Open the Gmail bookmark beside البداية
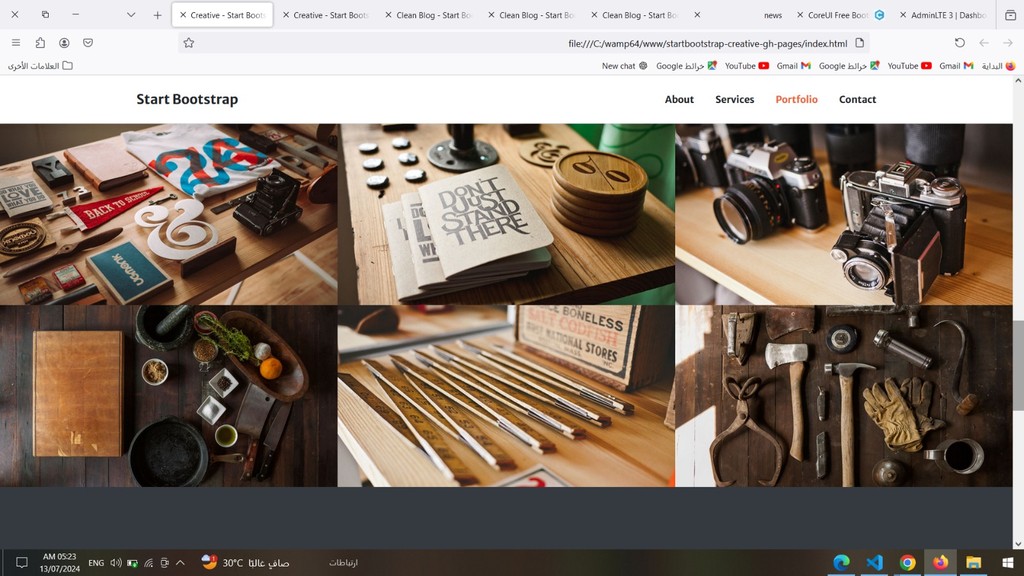 [956, 66]
